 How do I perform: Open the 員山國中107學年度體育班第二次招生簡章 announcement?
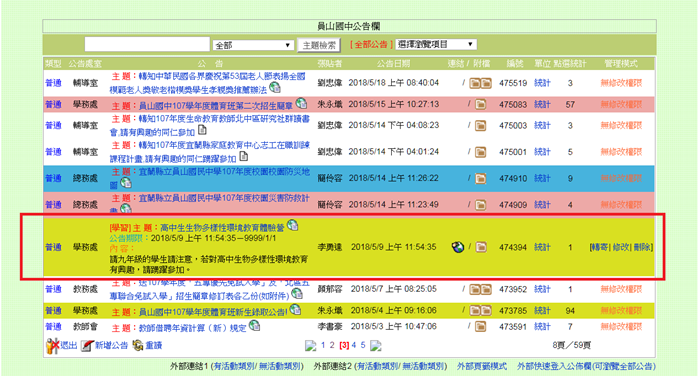216,106
